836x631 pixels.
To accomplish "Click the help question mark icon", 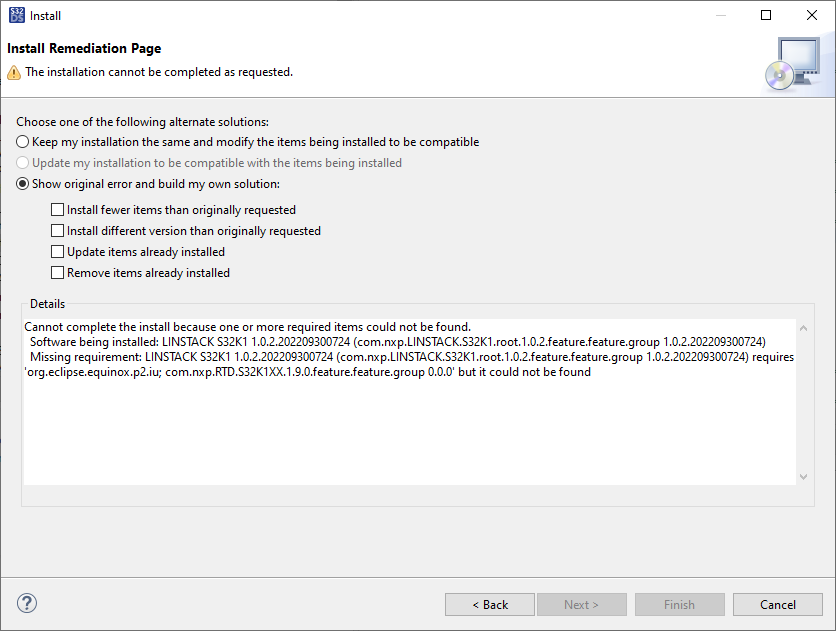I will [27, 603].
